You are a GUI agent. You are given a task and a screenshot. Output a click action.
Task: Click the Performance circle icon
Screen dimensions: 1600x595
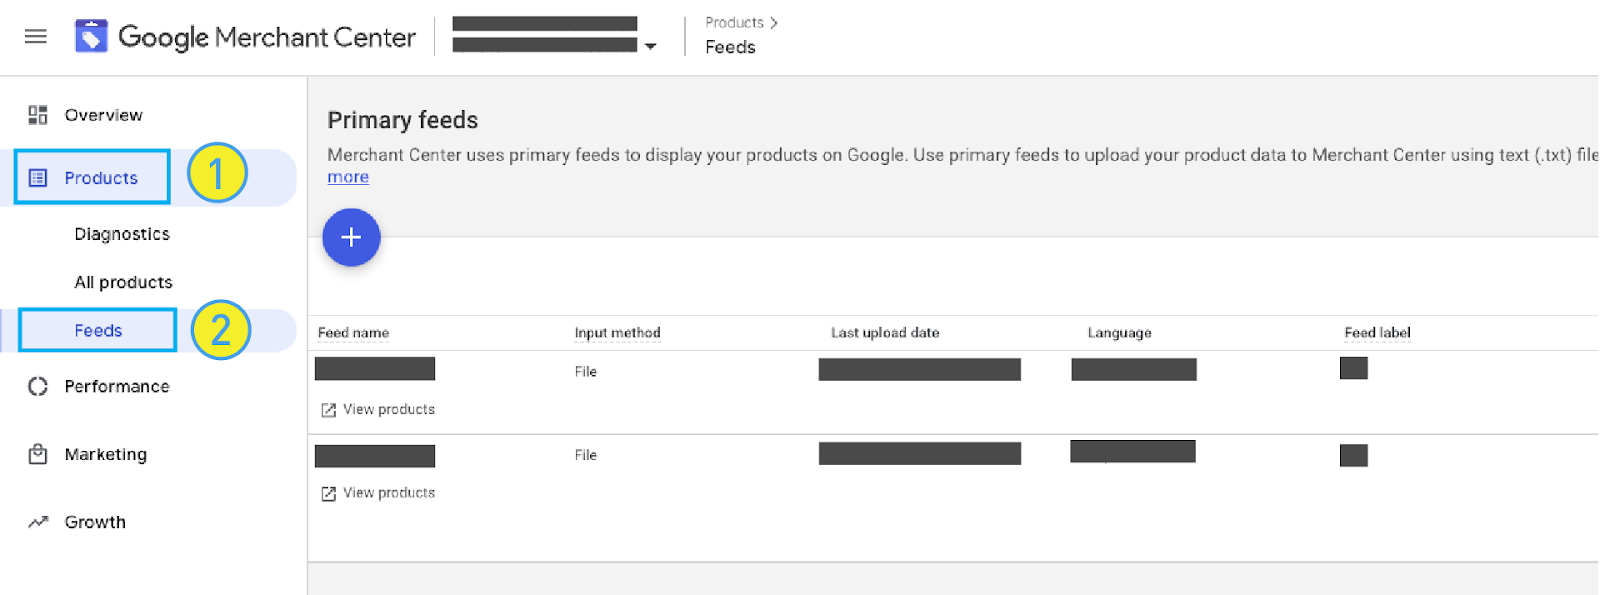[x=38, y=386]
